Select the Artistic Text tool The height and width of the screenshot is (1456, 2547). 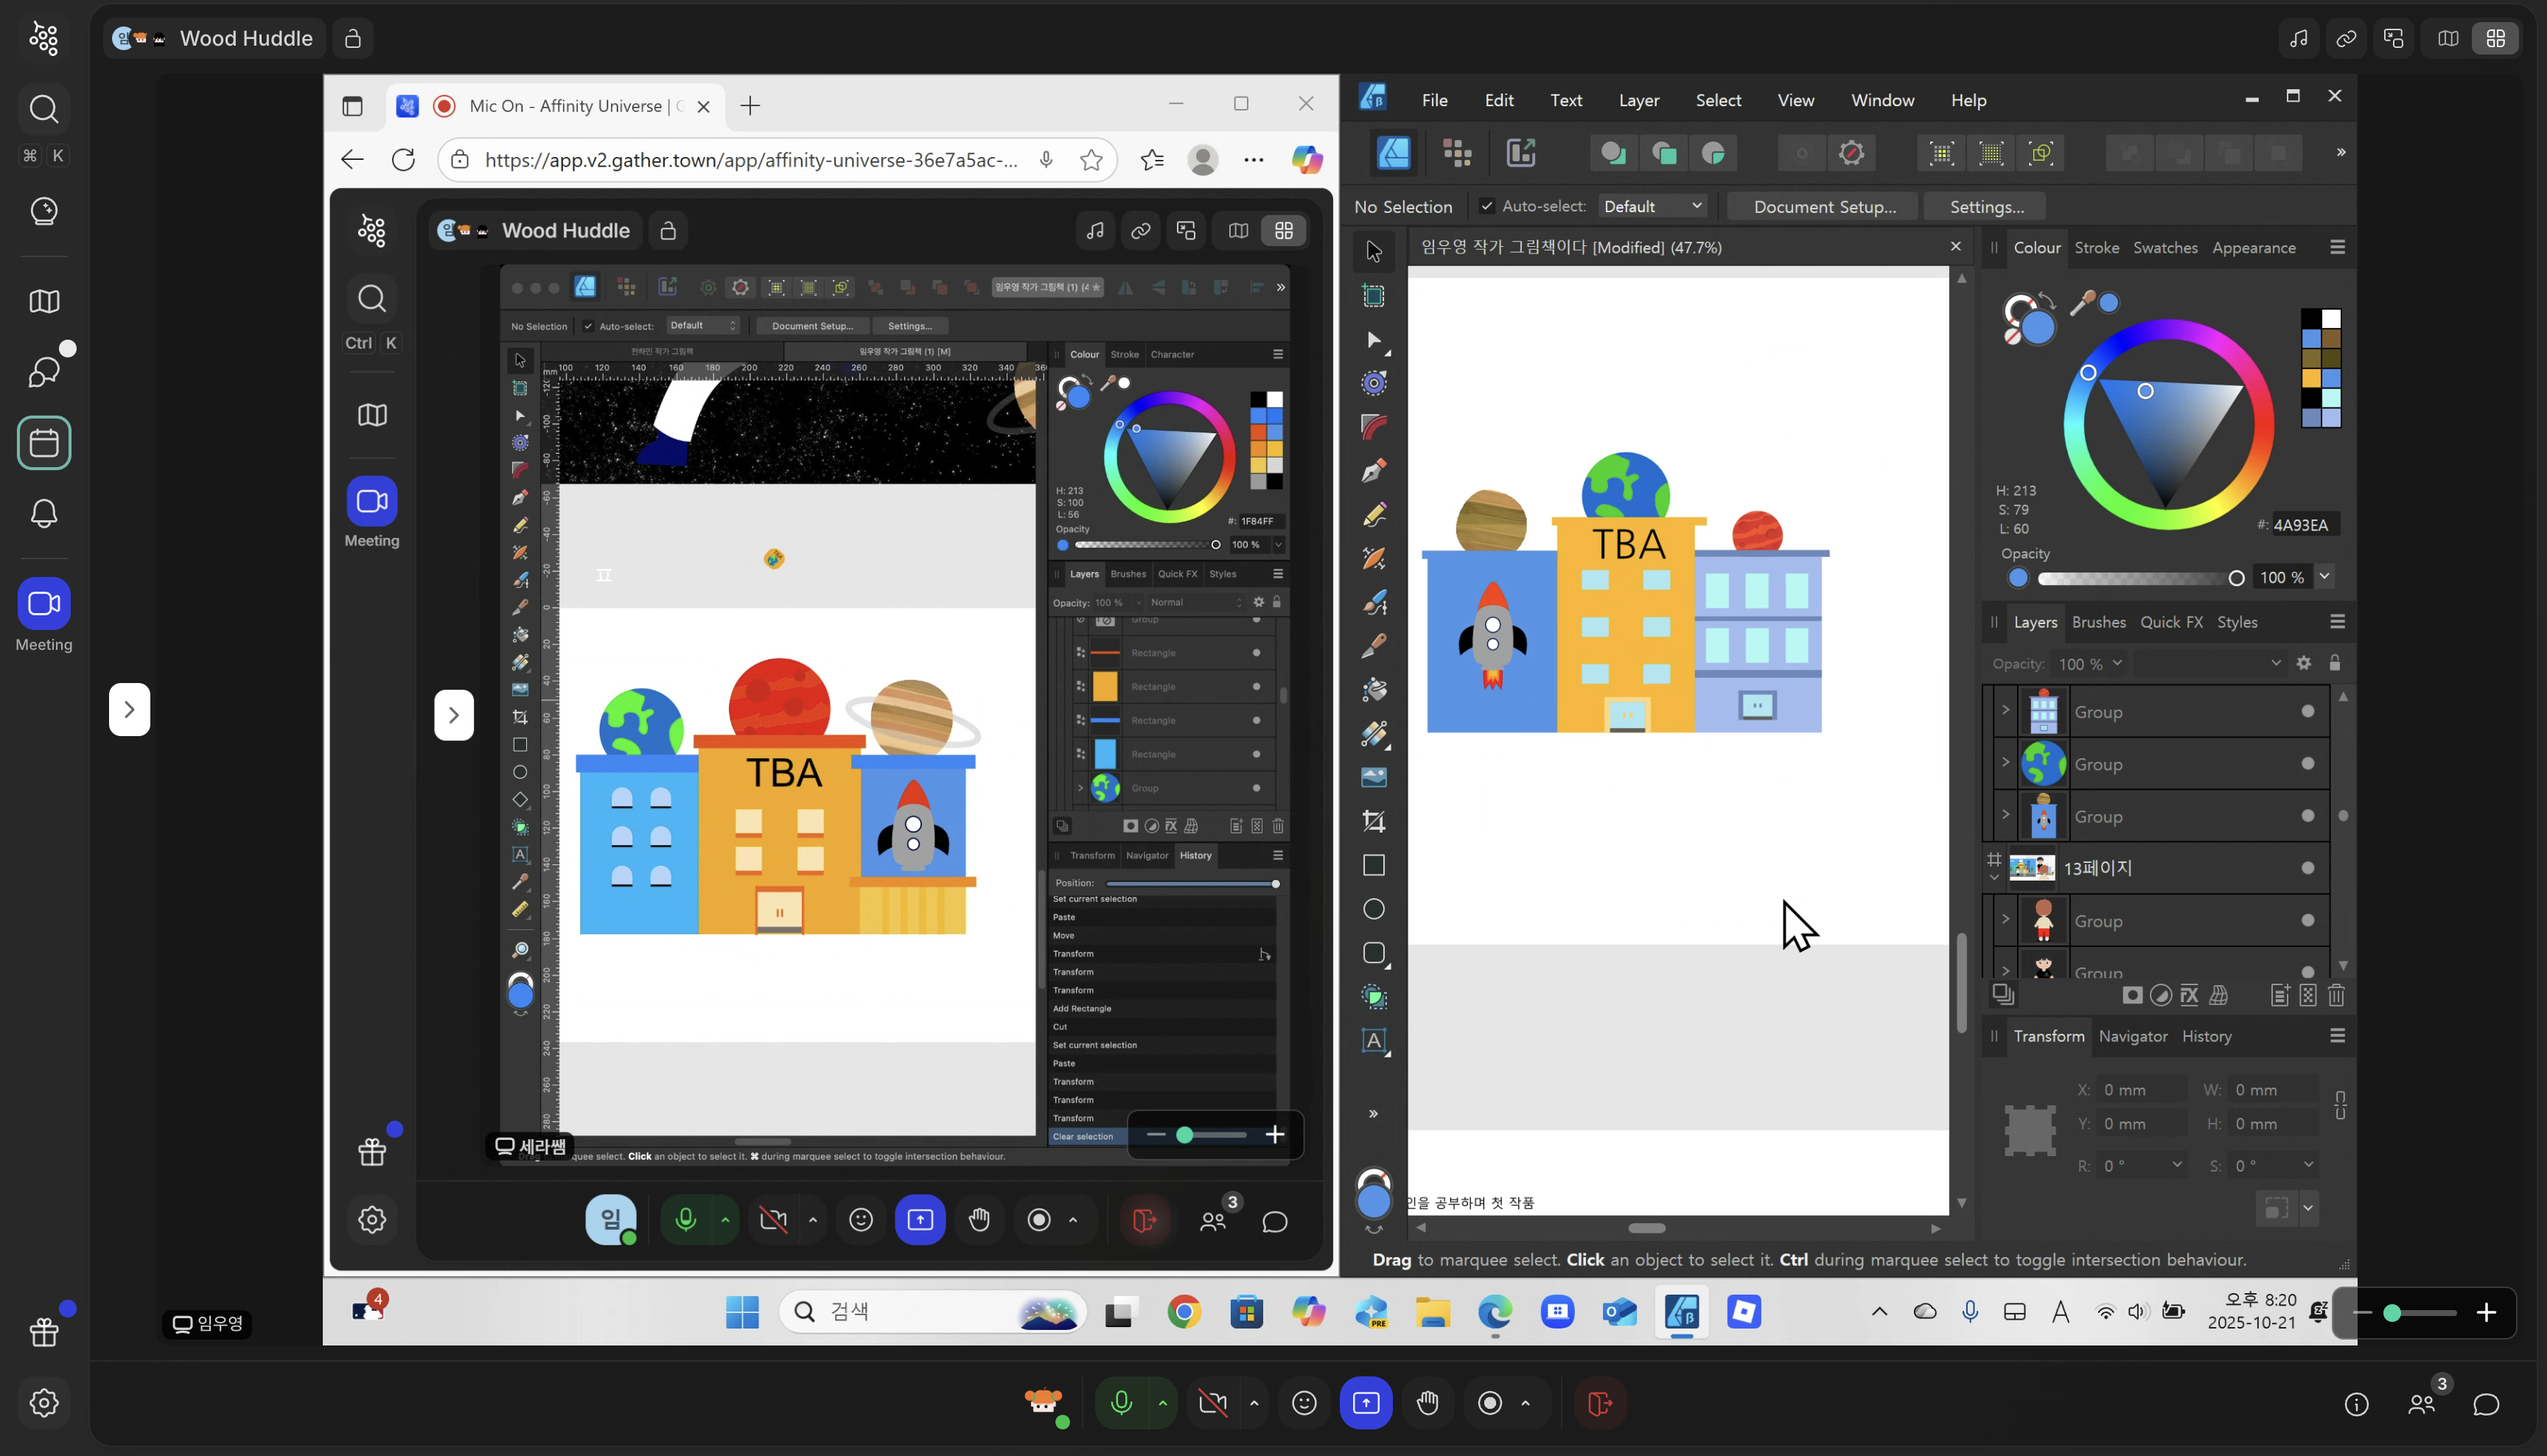(1374, 1041)
